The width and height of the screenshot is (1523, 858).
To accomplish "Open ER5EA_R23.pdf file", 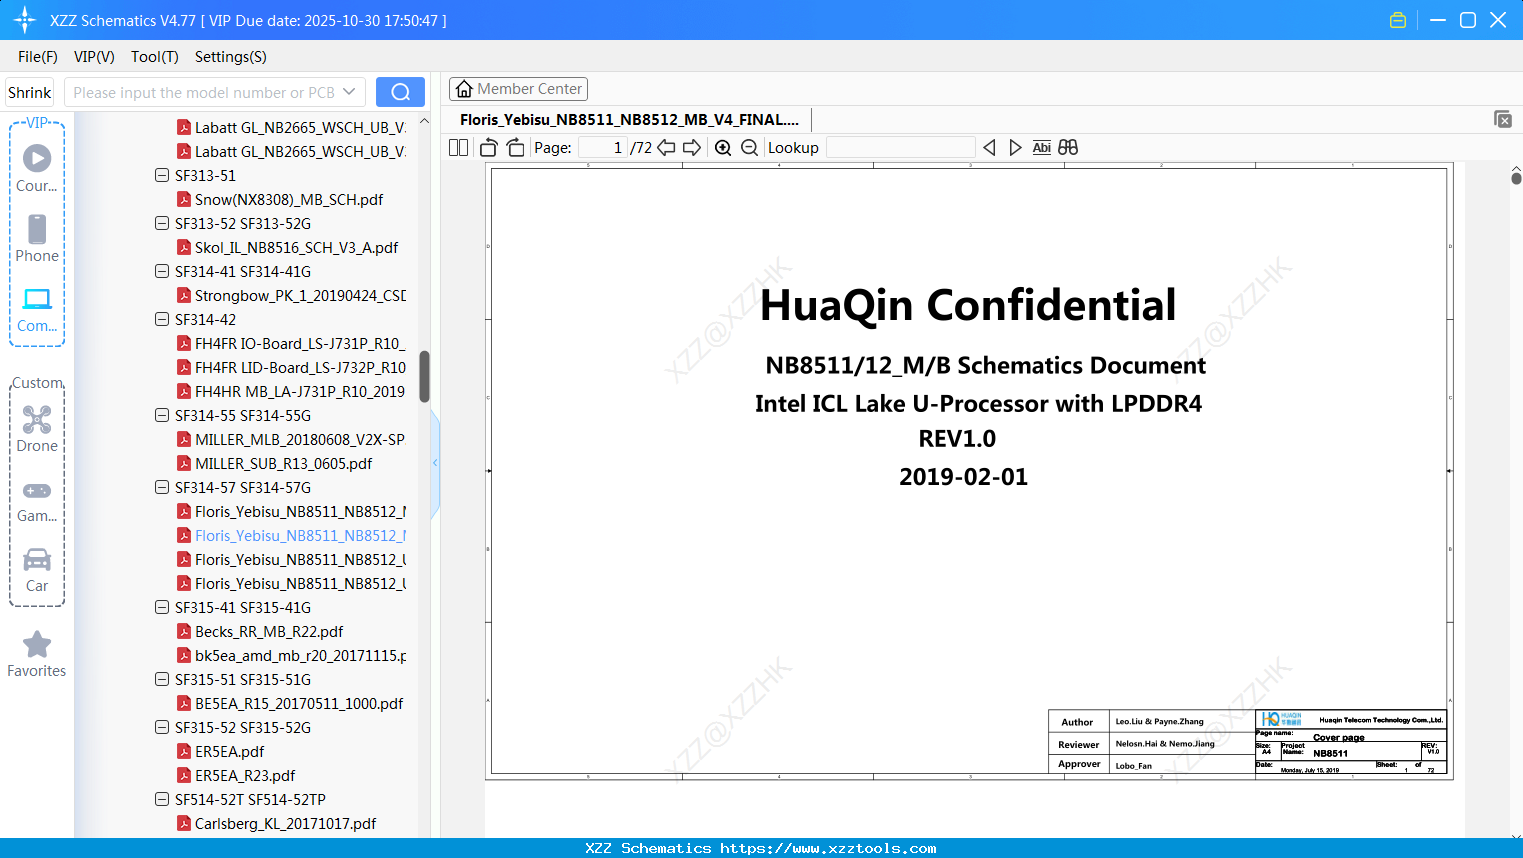I will (245, 775).
